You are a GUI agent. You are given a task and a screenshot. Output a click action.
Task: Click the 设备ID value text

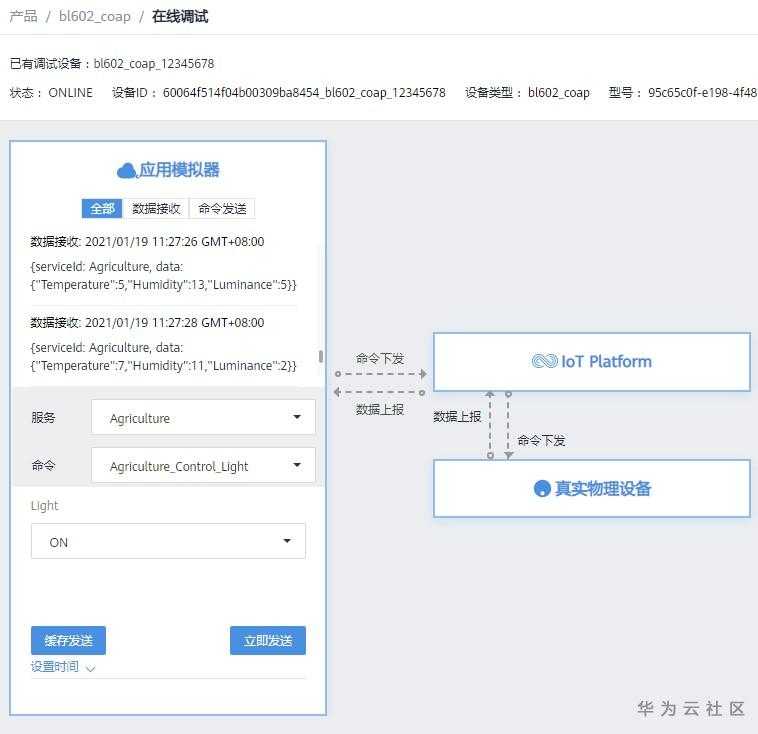tap(304, 92)
